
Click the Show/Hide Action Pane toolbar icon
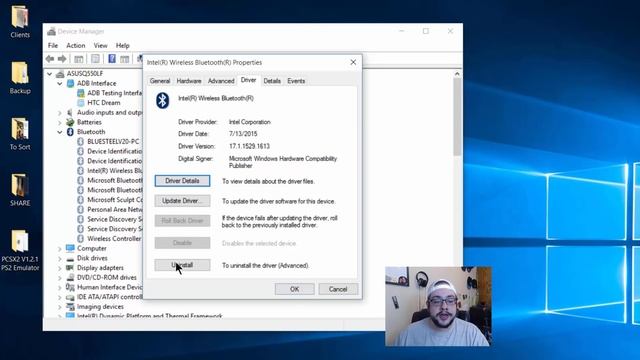pyautogui.click(x=124, y=59)
